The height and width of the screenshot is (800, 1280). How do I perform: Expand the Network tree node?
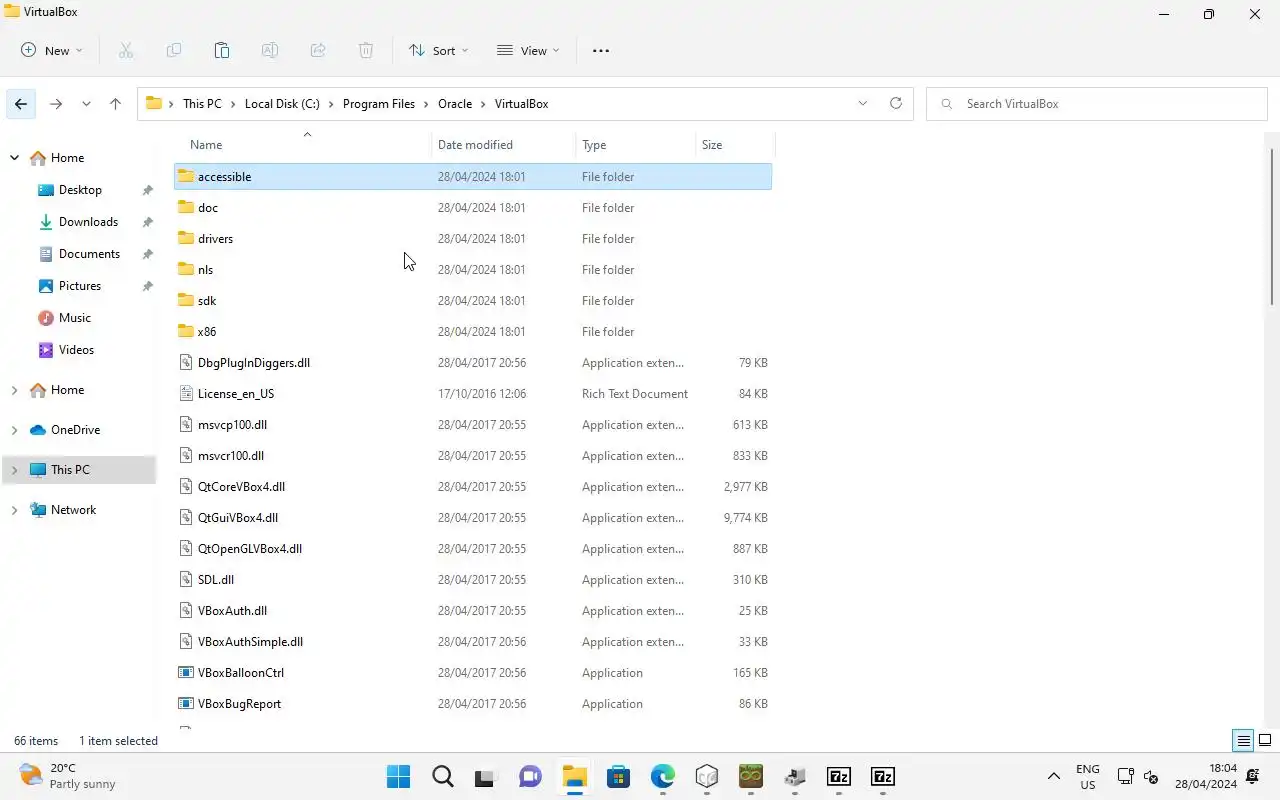[14, 510]
